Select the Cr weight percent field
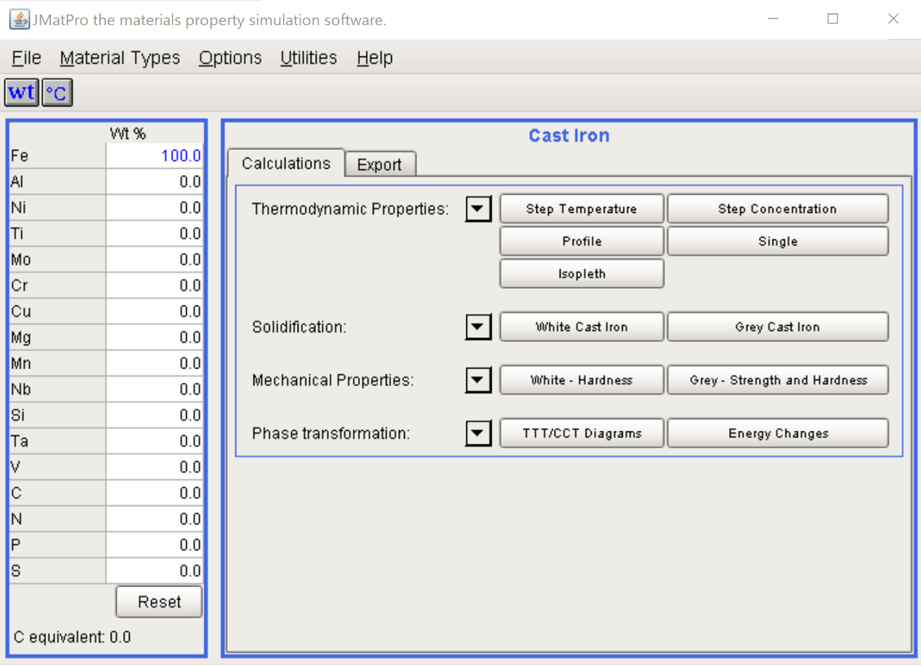Viewport: 921px width, 665px height. (x=154, y=286)
